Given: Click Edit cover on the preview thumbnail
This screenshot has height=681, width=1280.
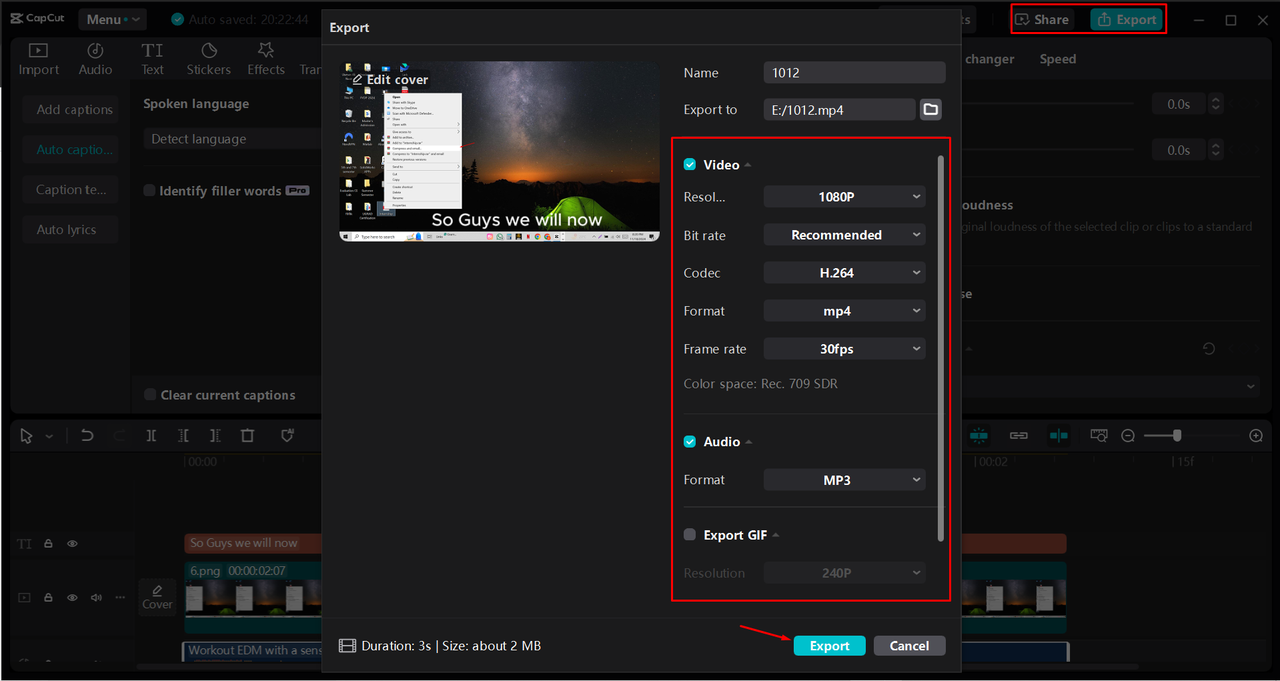Looking at the screenshot, I should tap(390, 79).
